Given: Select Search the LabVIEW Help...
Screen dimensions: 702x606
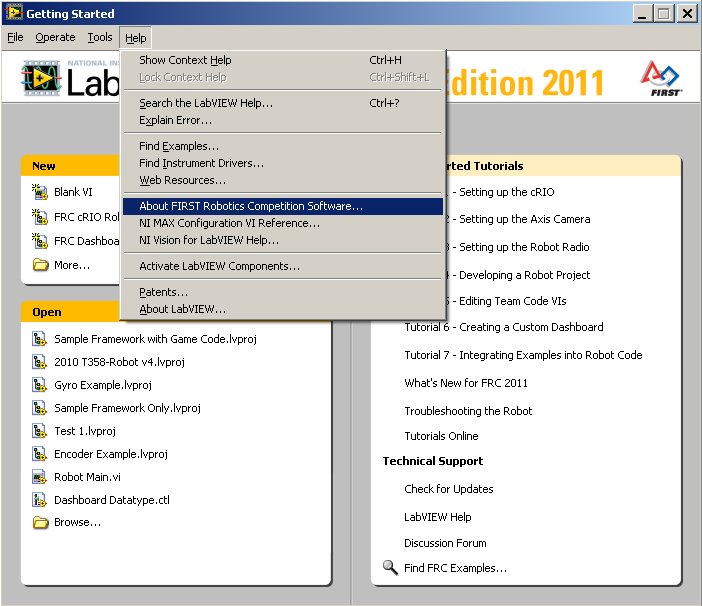Looking at the screenshot, I should tap(283, 103).
